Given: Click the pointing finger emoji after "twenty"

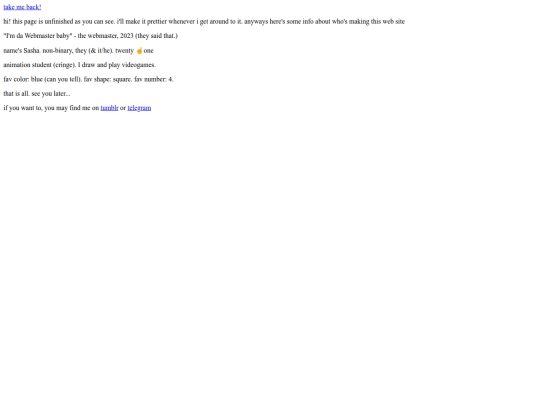Looking at the screenshot, I should pos(139,51).
